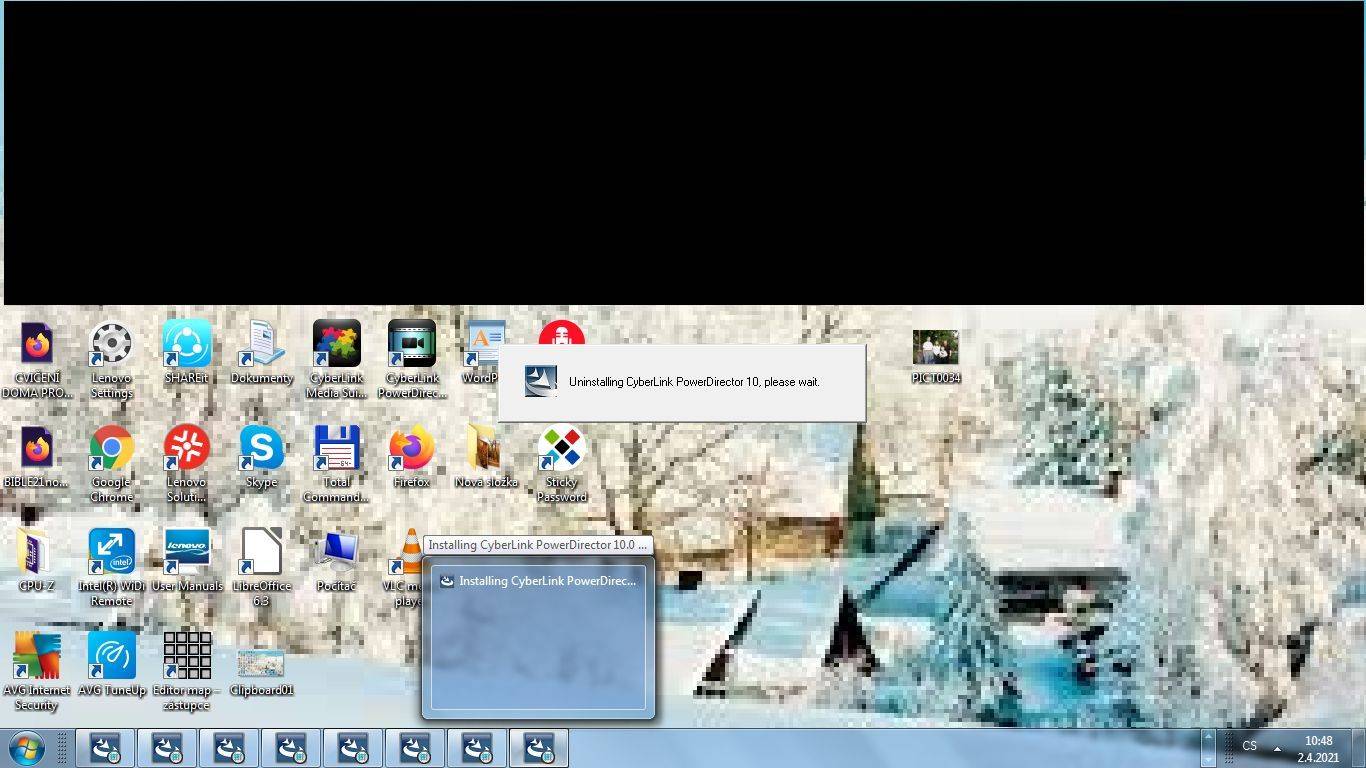Click the Lenovo Solution Center shortcut
Image resolution: width=1366 pixels, height=768 pixels.
tap(186, 462)
